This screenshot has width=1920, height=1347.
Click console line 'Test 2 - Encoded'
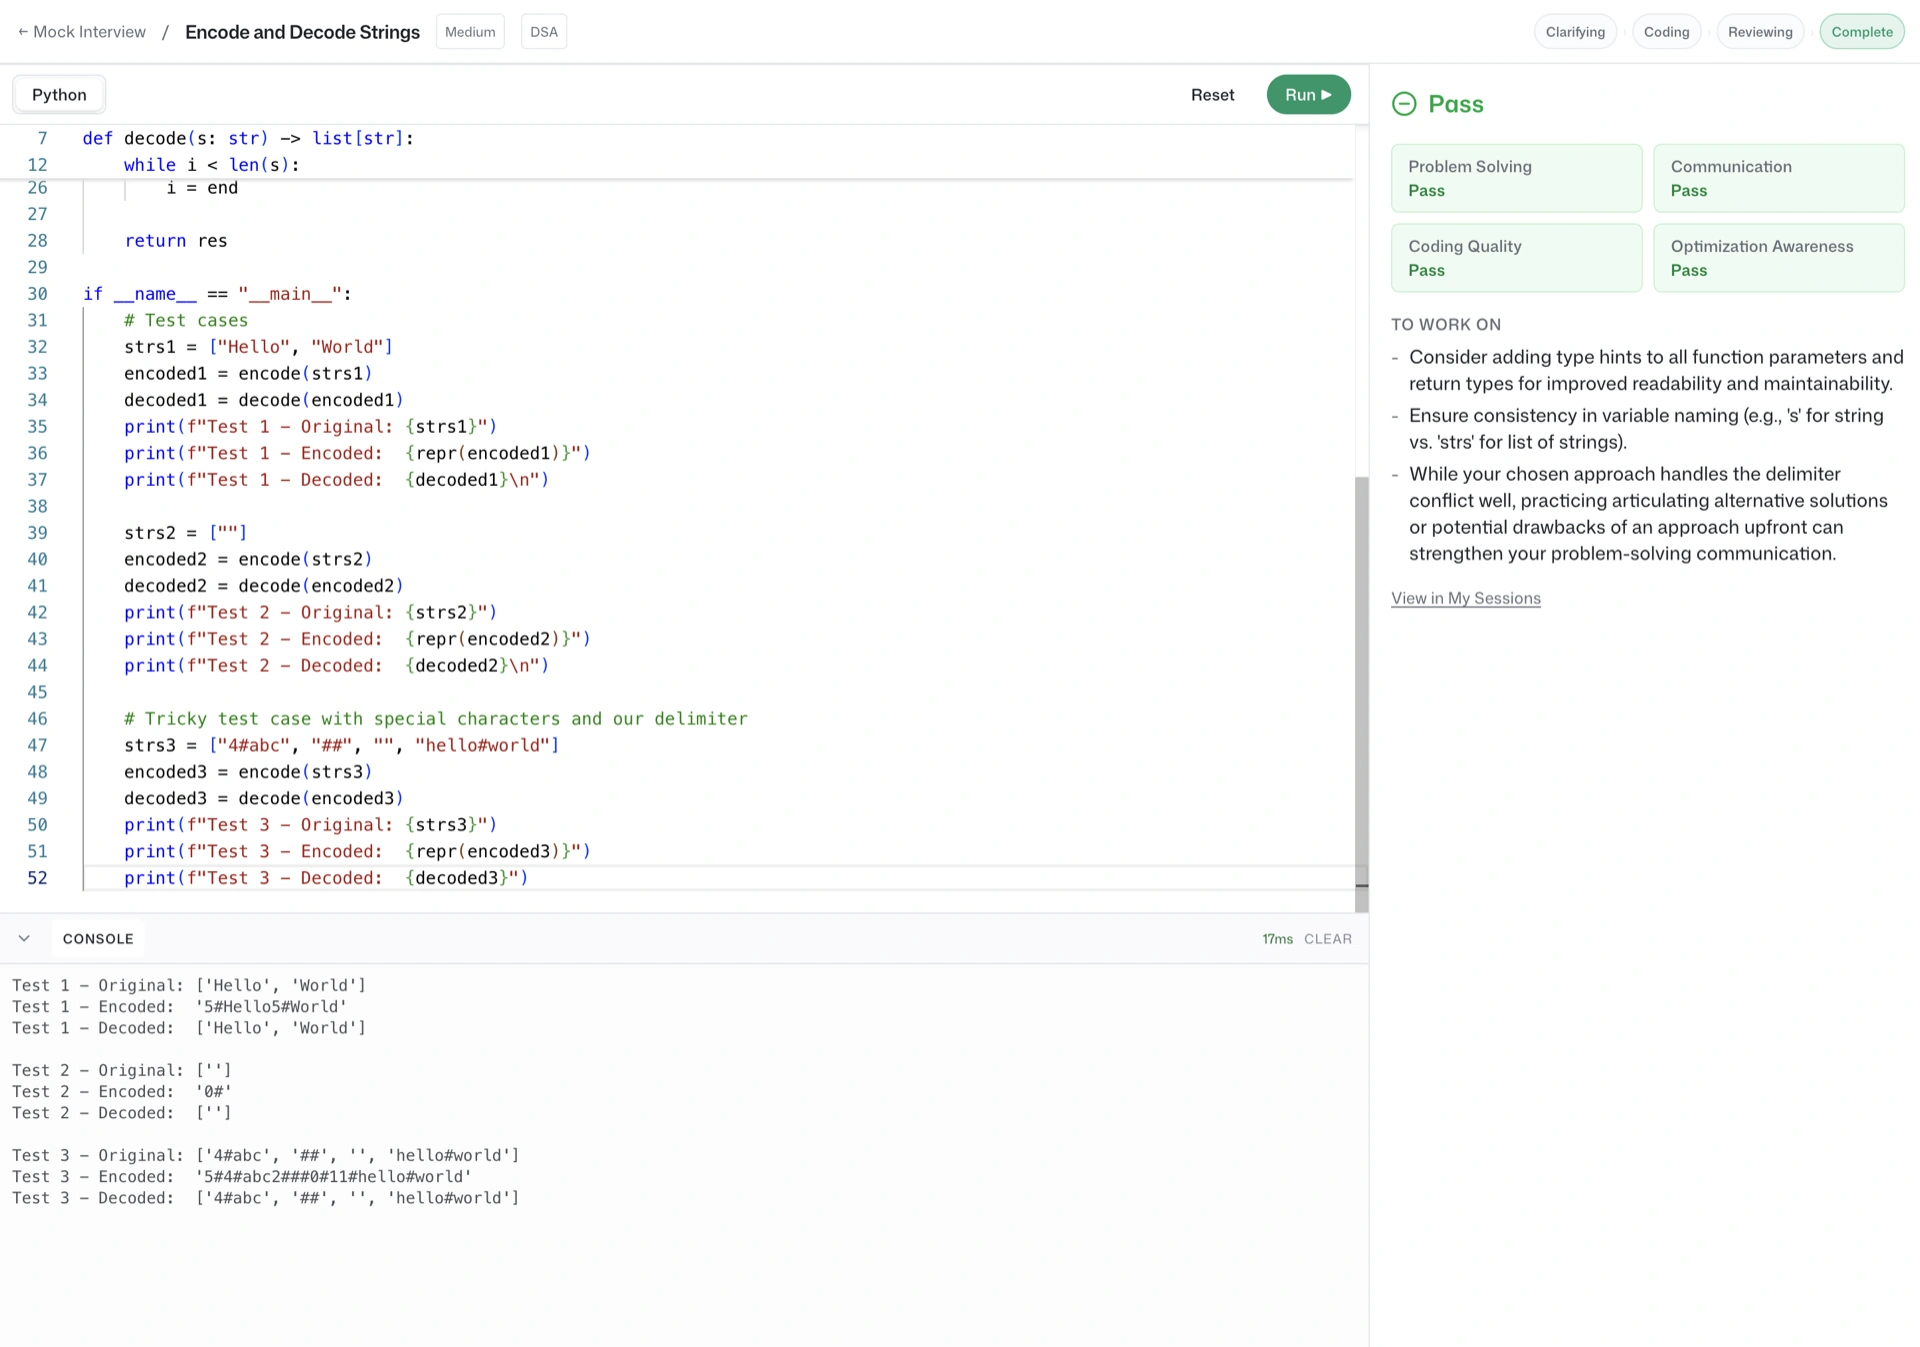click(x=121, y=1092)
